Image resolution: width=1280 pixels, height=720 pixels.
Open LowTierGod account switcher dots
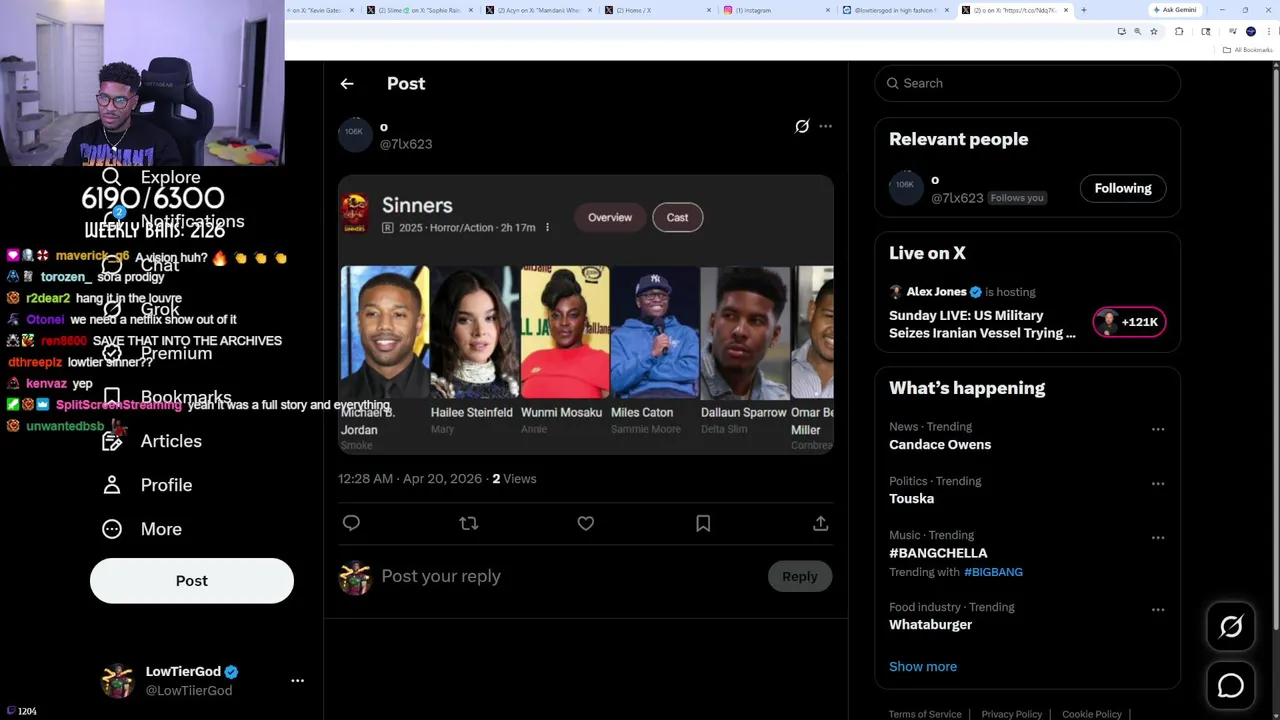(x=297, y=680)
